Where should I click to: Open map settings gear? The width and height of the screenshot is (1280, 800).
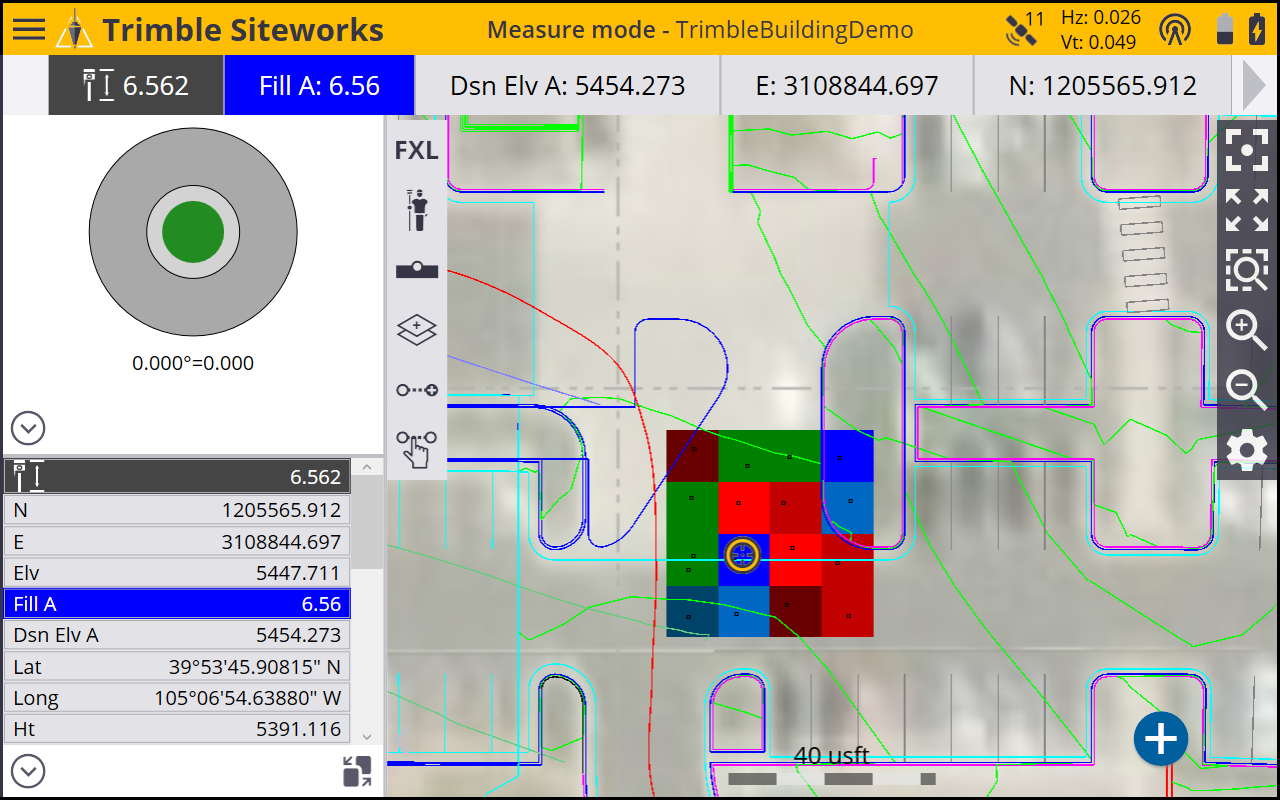click(1247, 450)
